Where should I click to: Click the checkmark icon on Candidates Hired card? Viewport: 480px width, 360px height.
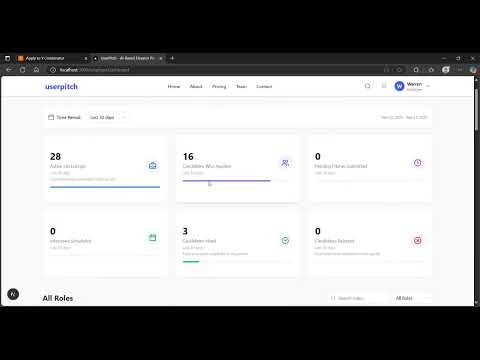coord(285,240)
